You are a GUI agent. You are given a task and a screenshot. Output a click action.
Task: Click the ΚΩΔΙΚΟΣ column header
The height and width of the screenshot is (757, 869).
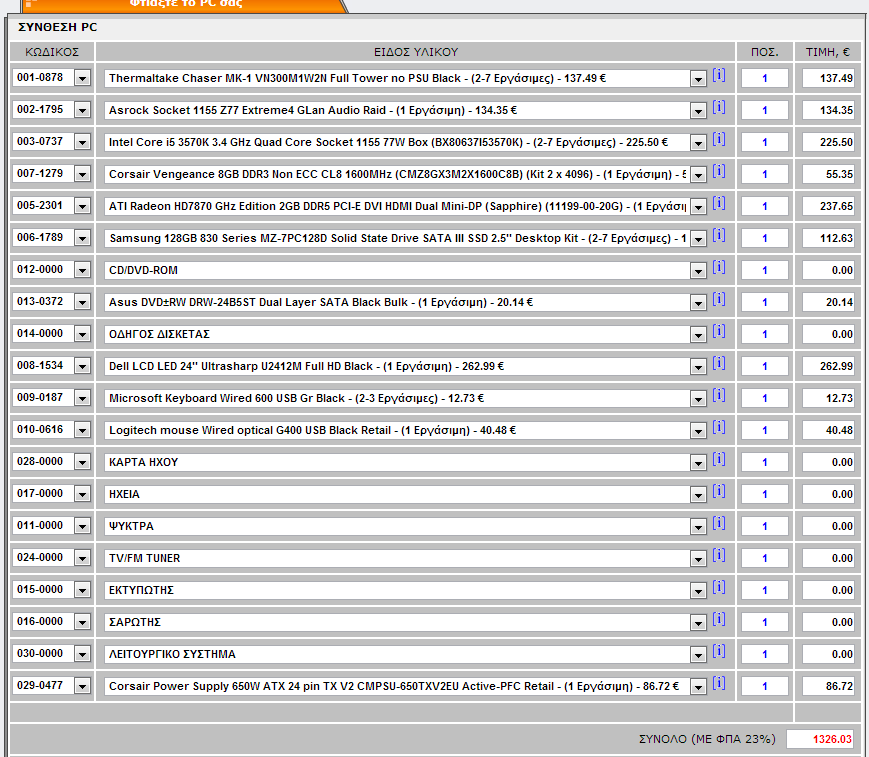[x=52, y=52]
